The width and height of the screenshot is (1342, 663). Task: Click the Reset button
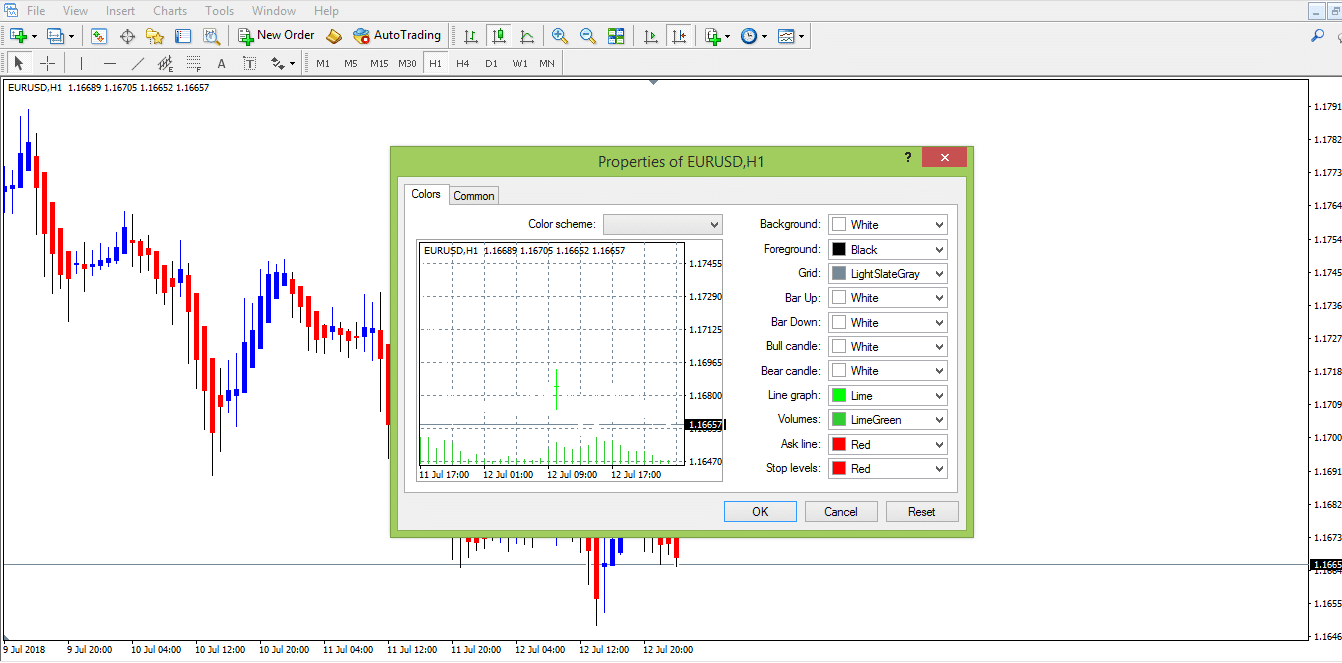coord(922,512)
